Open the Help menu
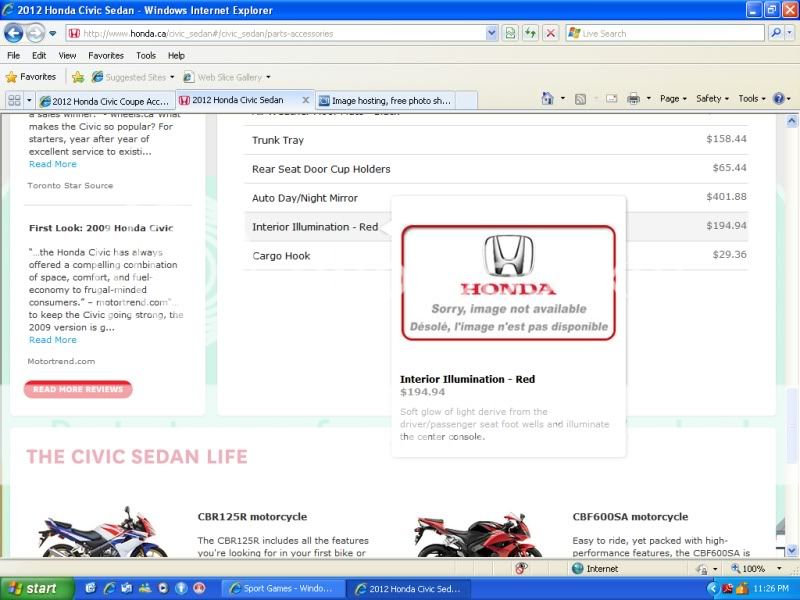The image size is (800, 600). pyautogui.click(x=176, y=56)
